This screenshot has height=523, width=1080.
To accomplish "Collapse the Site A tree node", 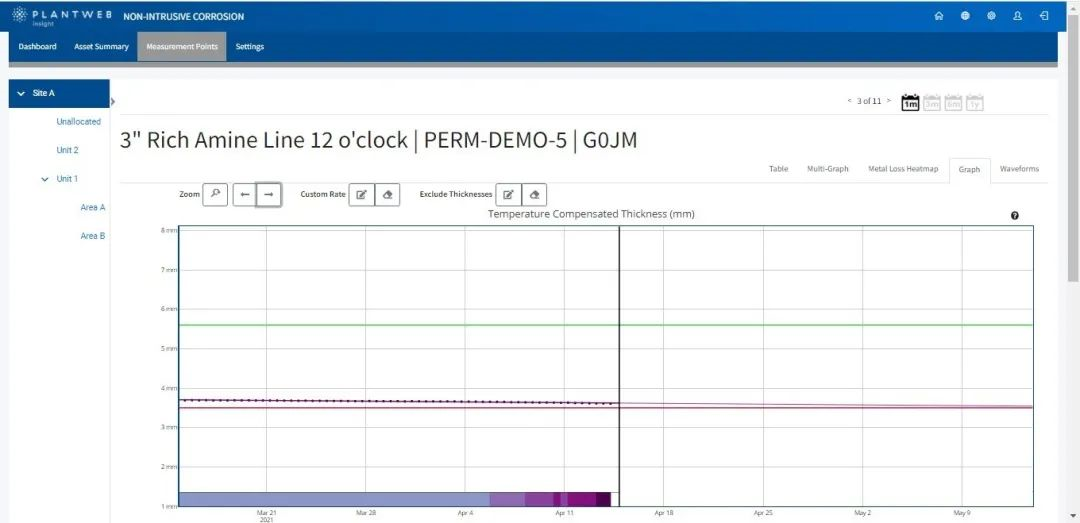I will pos(21,93).
